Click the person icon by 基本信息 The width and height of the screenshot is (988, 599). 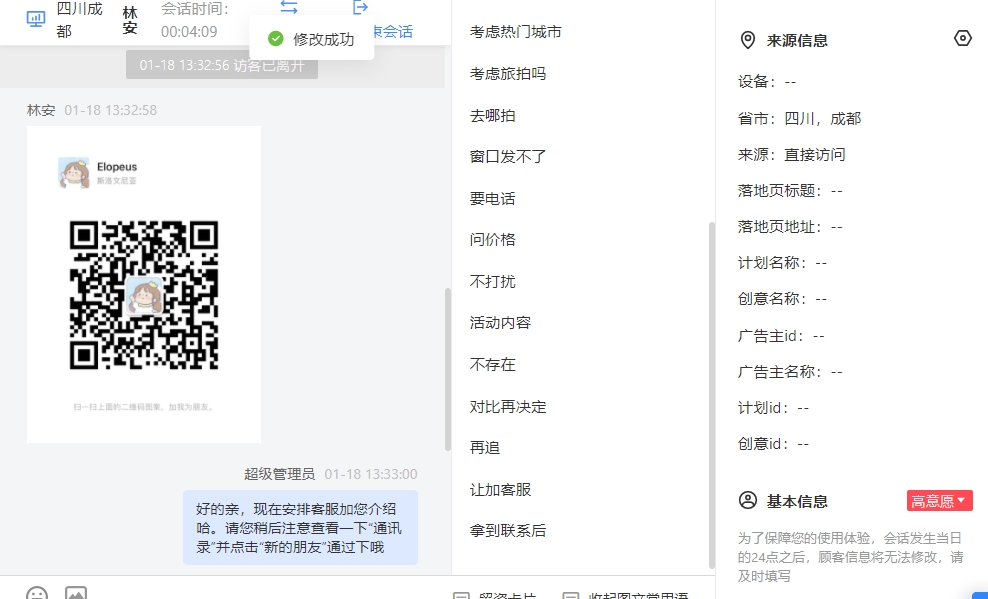747,501
